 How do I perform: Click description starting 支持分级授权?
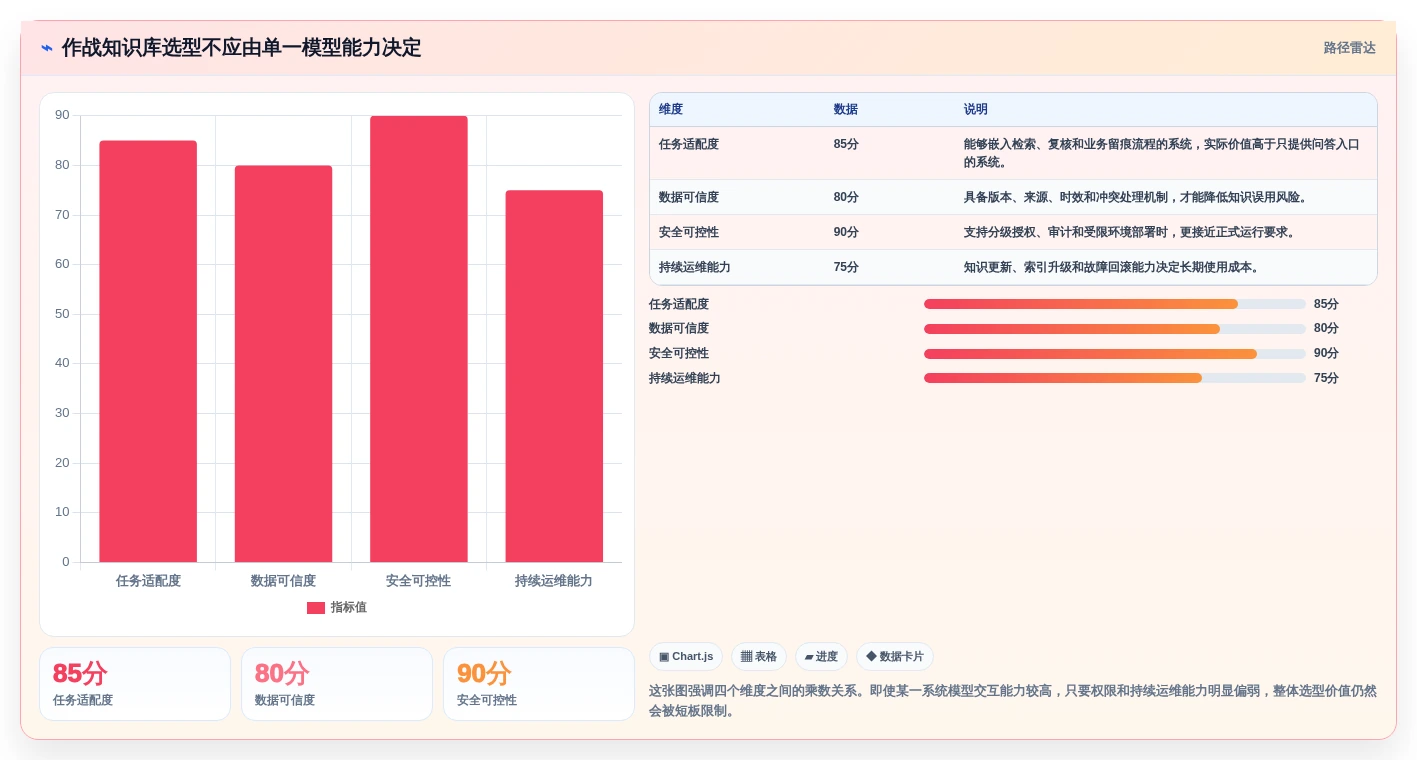click(x=1131, y=232)
